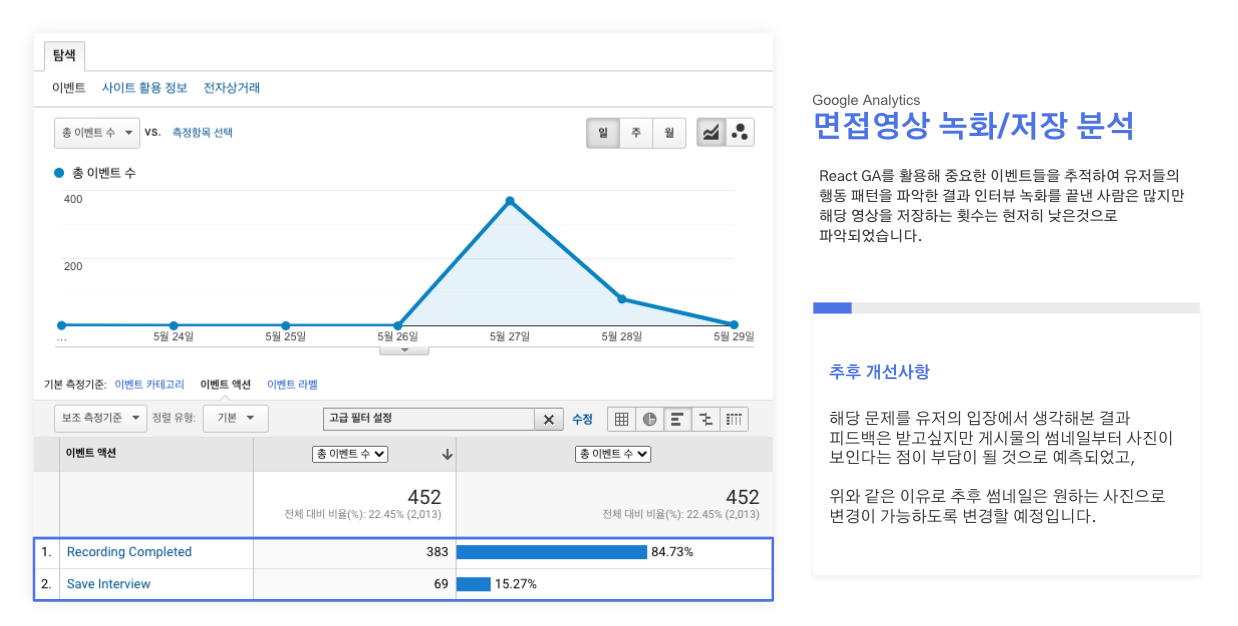Click the 5월 26일 data point
The height and width of the screenshot is (626, 1238).
pos(398,325)
